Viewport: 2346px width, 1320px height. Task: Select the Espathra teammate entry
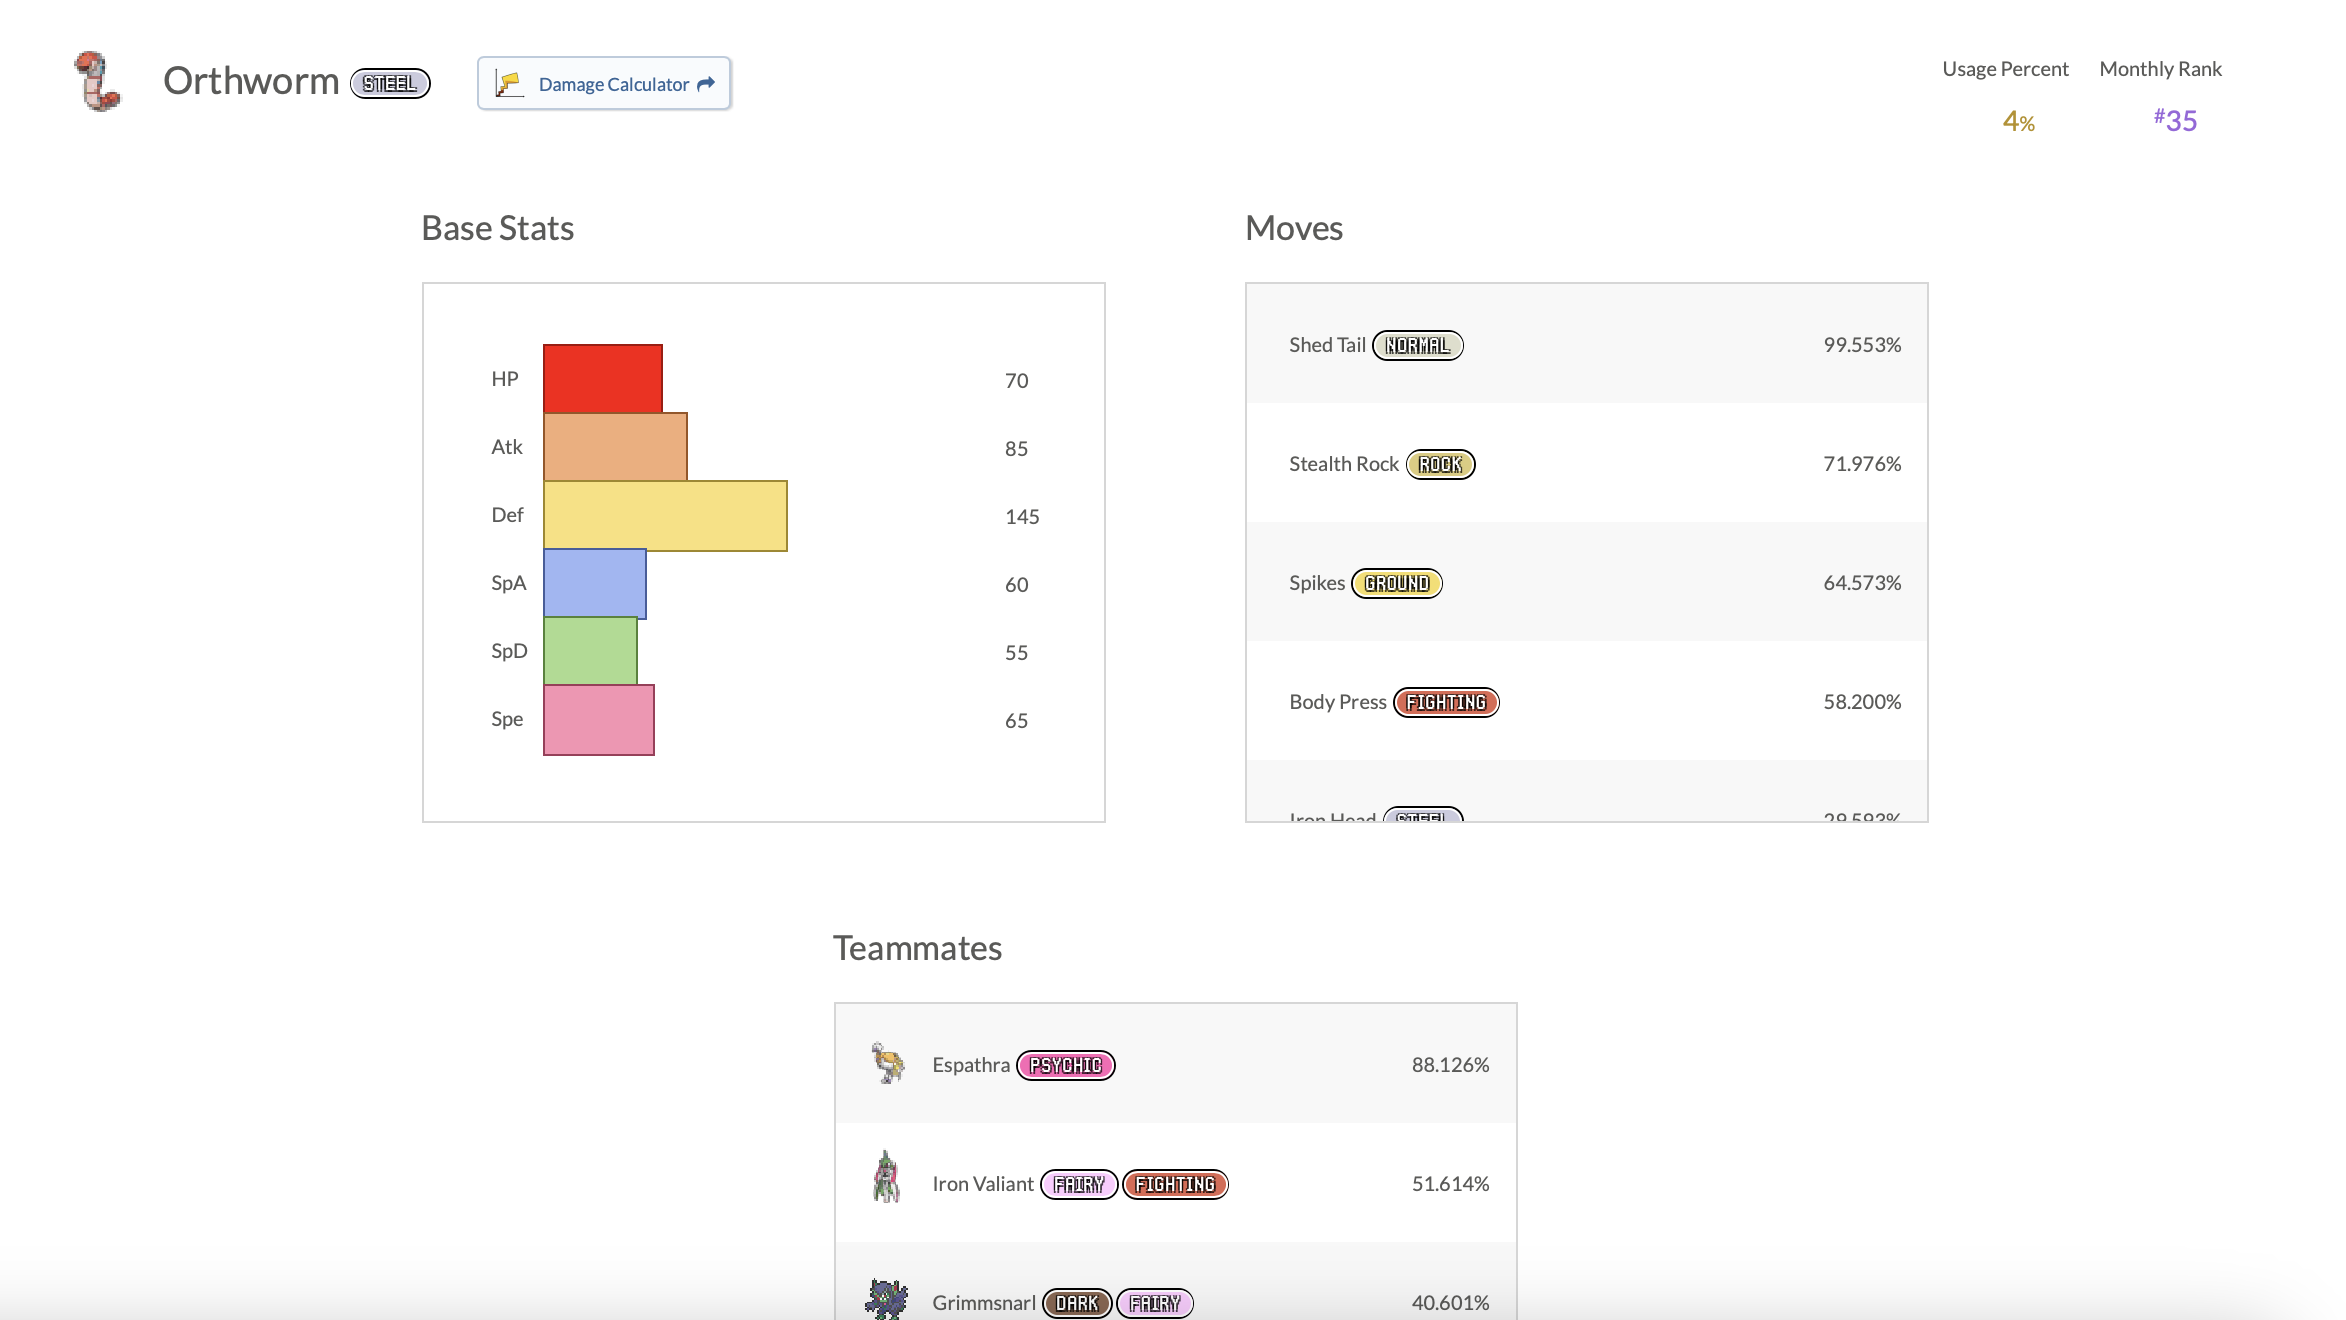(1175, 1064)
